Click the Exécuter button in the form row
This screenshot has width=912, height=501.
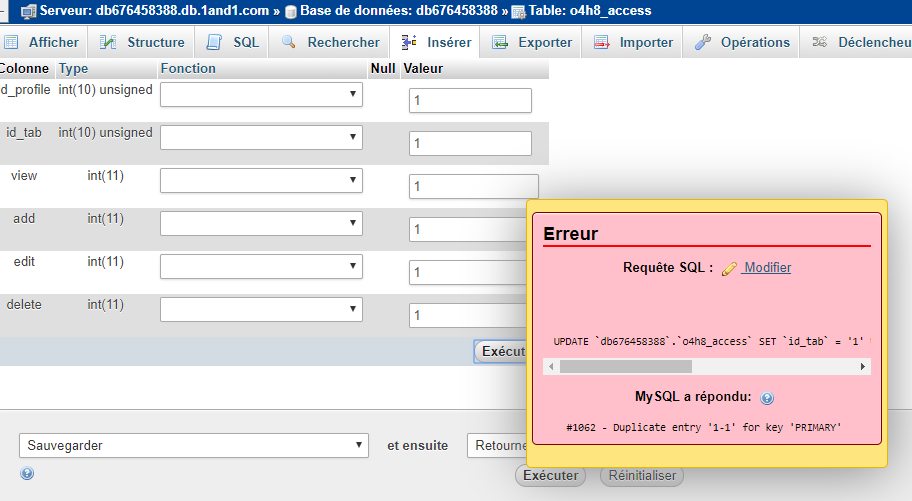coord(501,352)
